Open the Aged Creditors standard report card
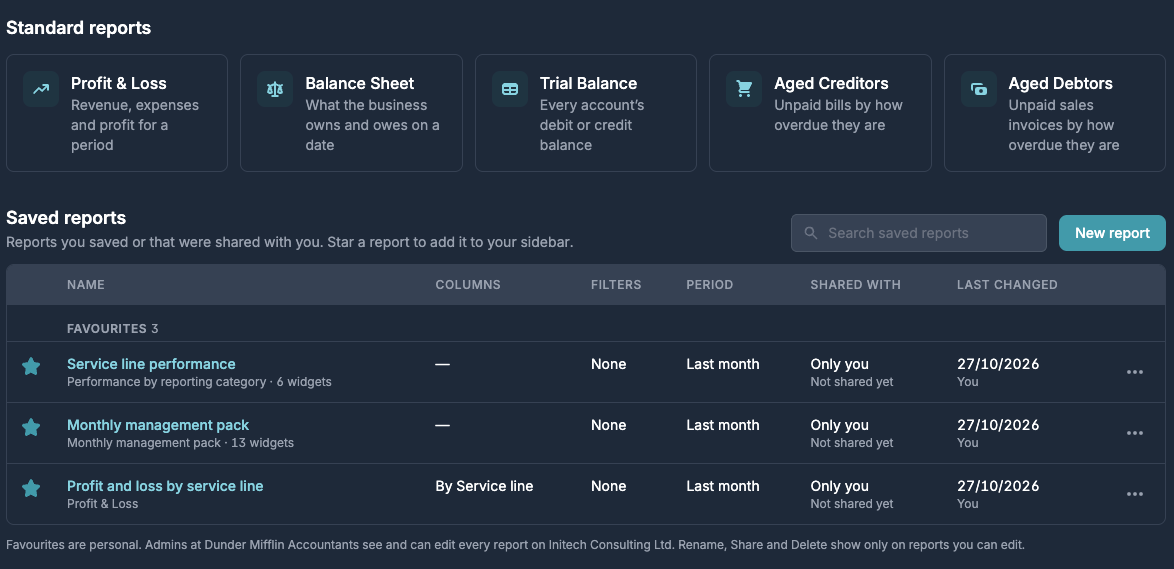The width and height of the screenshot is (1174, 569). [x=820, y=113]
